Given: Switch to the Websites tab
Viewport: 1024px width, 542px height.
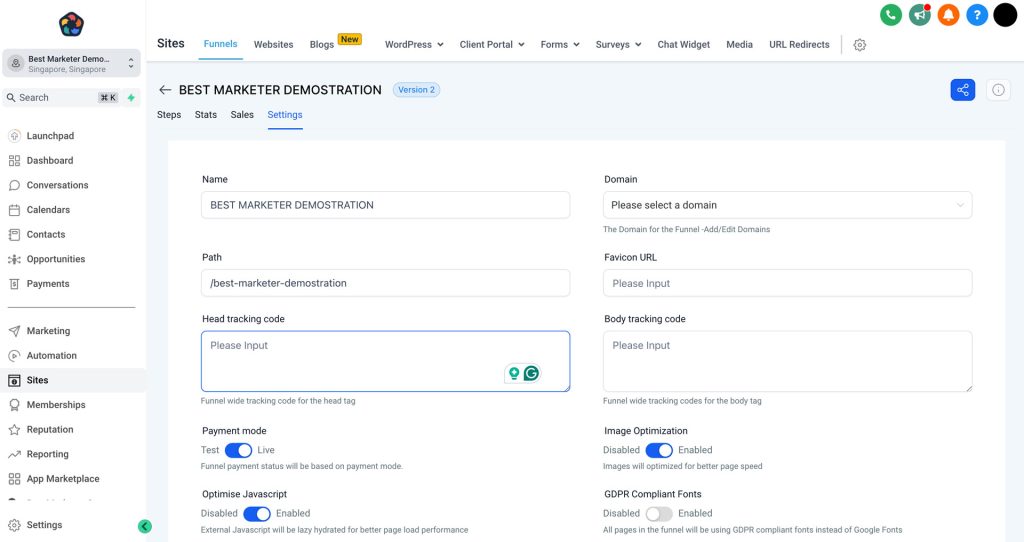Looking at the screenshot, I should pos(274,44).
